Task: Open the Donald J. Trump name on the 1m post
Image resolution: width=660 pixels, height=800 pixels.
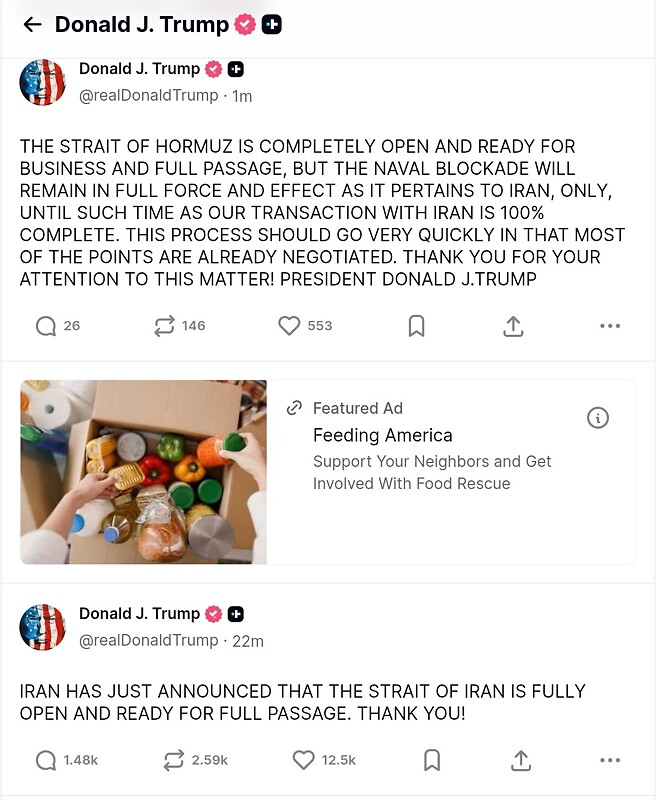Action: pos(139,69)
